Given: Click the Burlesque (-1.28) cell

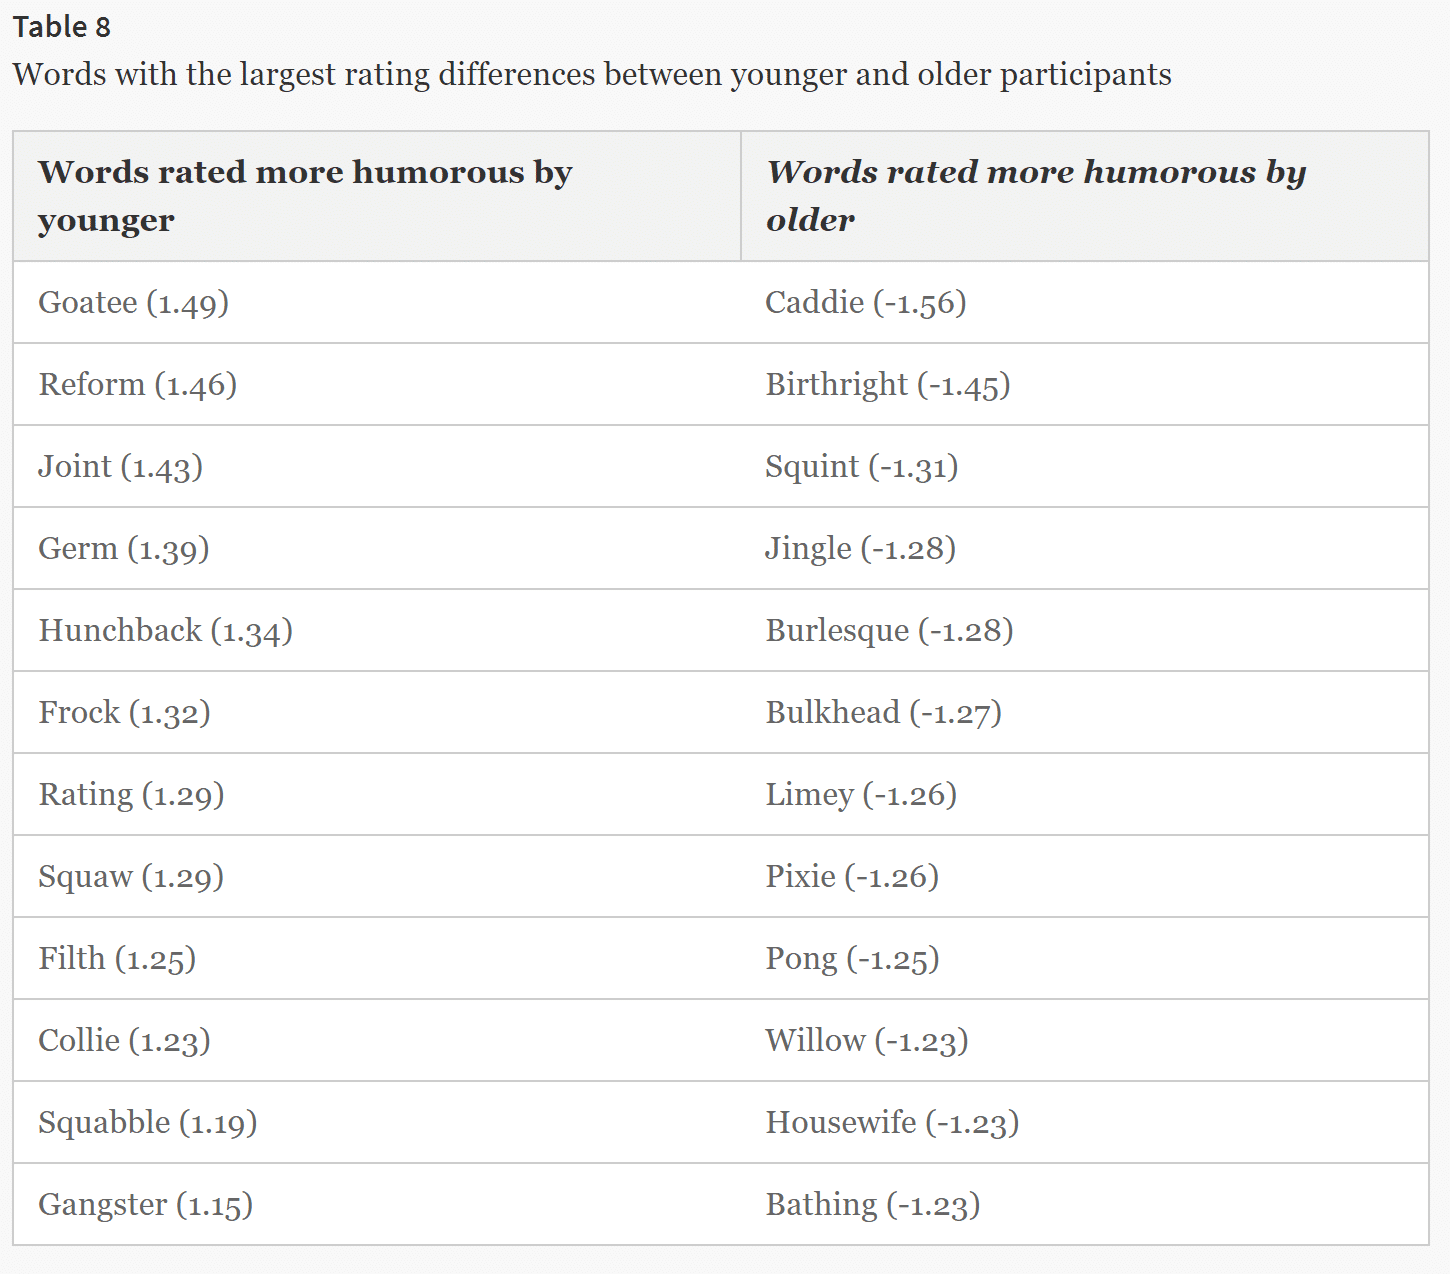Looking at the screenshot, I should click(889, 631).
